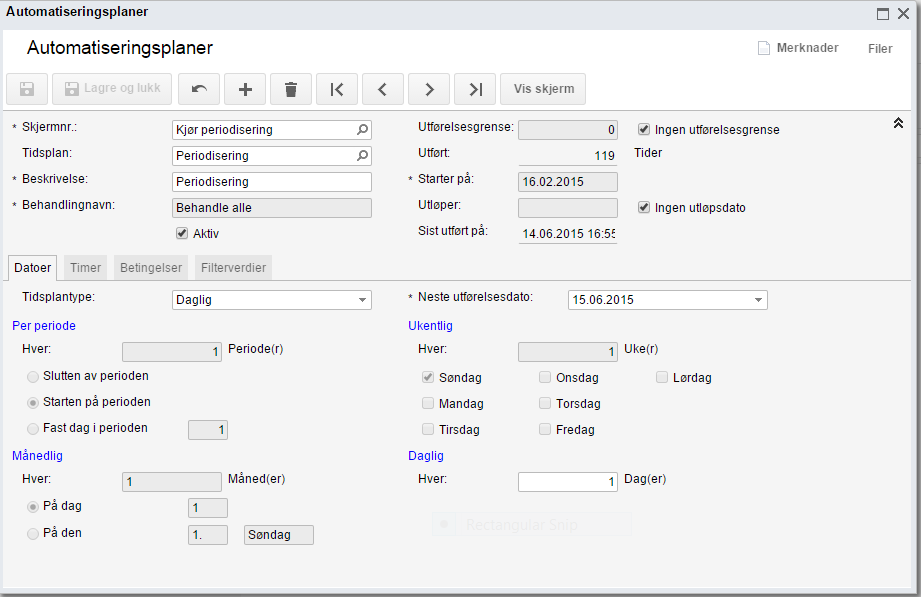Click the undo arrow toolbar icon
921x597 pixels.
coord(199,89)
